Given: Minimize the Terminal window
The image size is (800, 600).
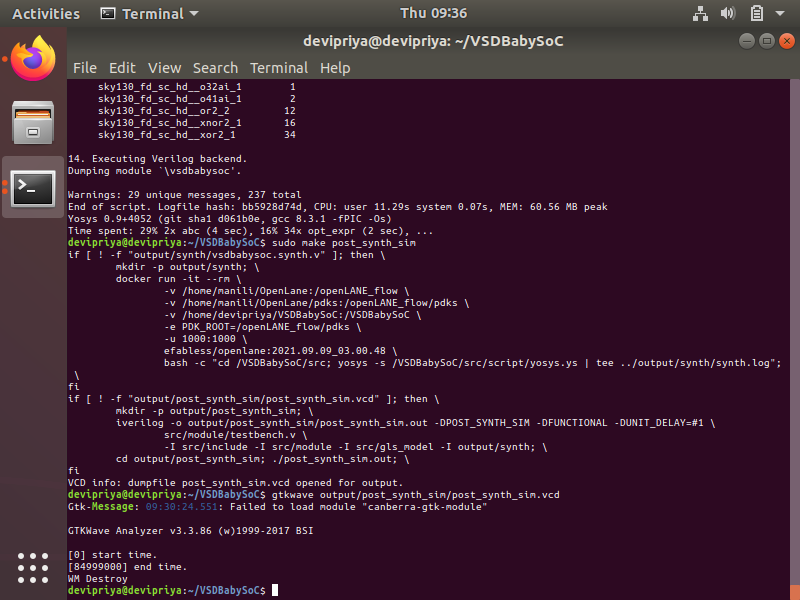Looking at the screenshot, I should click(x=745, y=40).
